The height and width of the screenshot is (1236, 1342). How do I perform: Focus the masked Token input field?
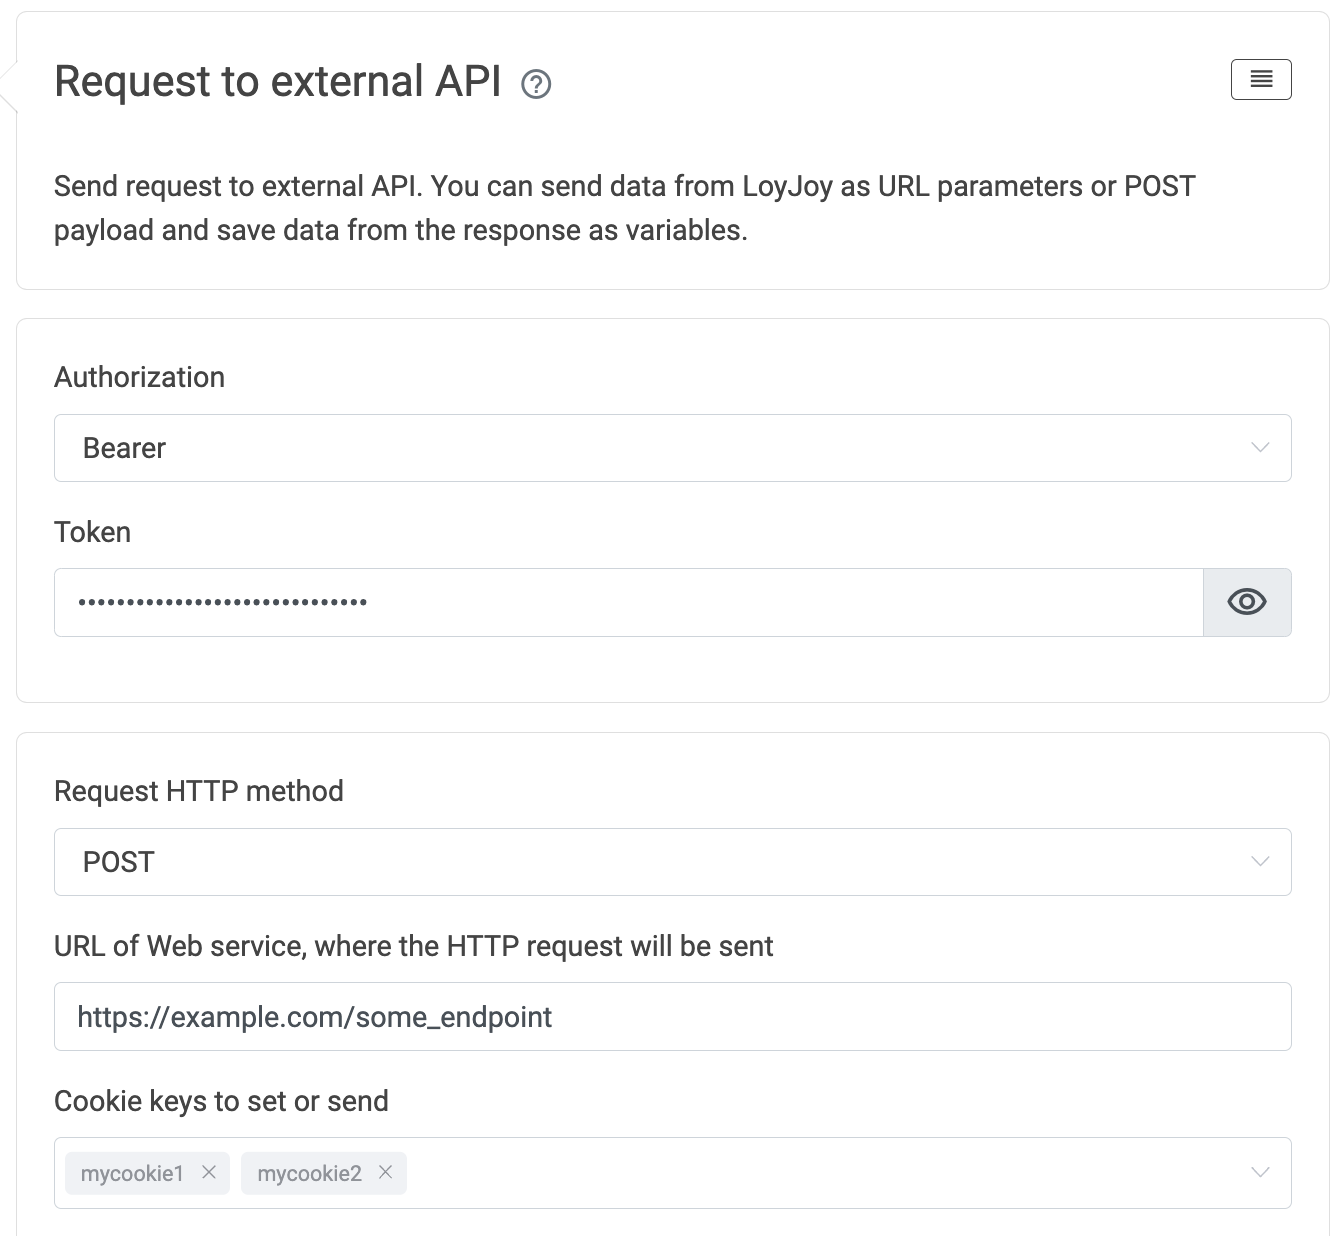tap(628, 603)
